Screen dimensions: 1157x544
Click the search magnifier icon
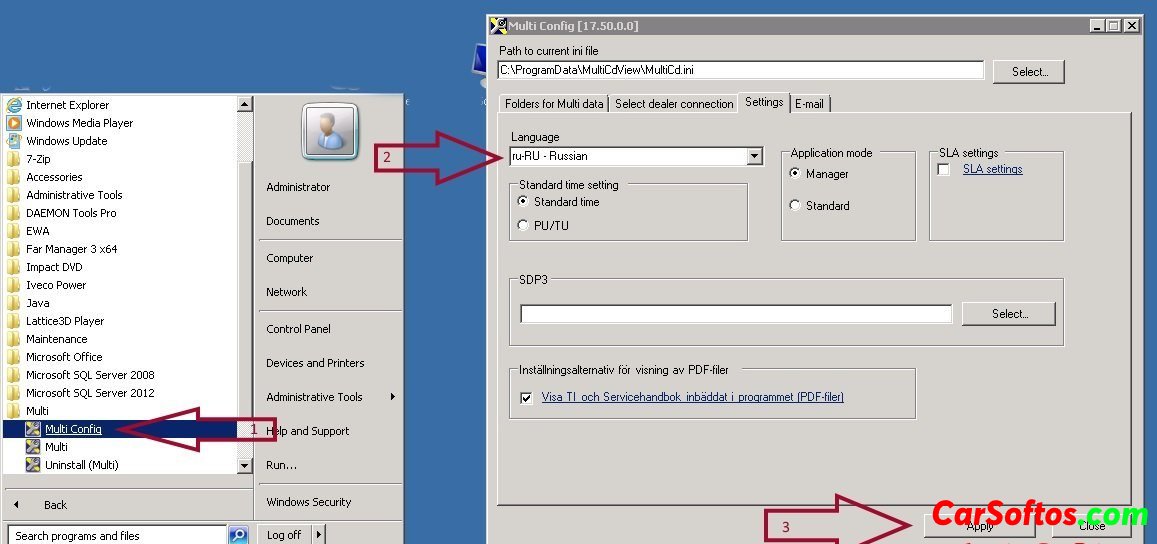tap(238, 535)
